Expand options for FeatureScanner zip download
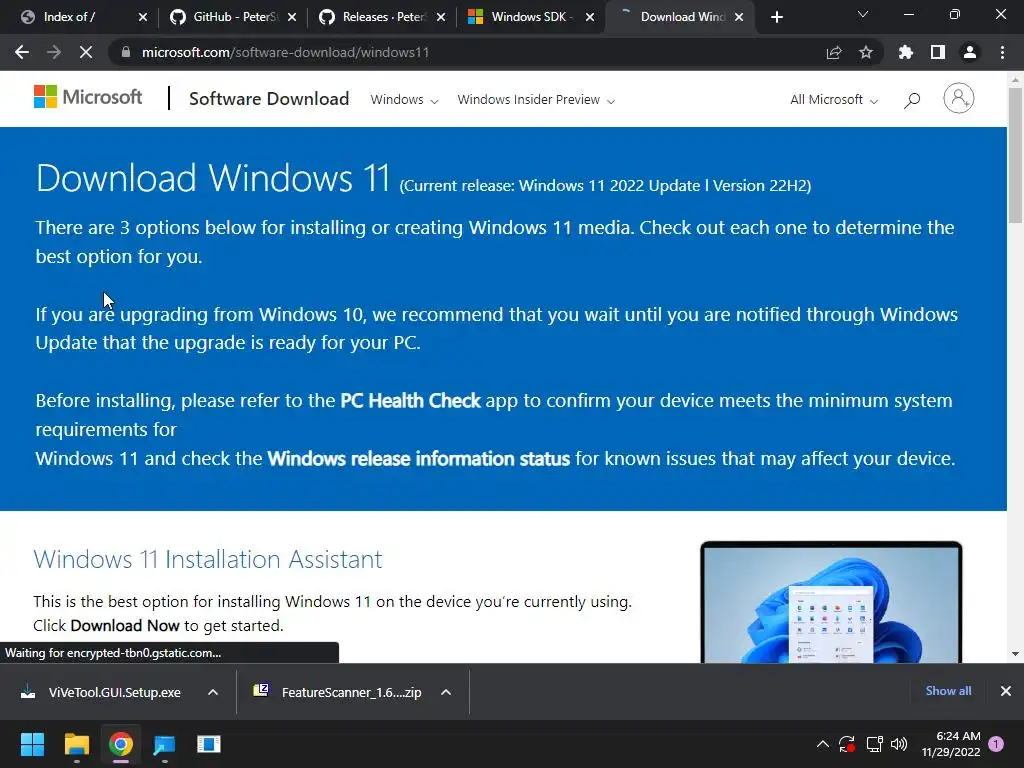Viewport: 1024px width, 768px height. pos(446,692)
